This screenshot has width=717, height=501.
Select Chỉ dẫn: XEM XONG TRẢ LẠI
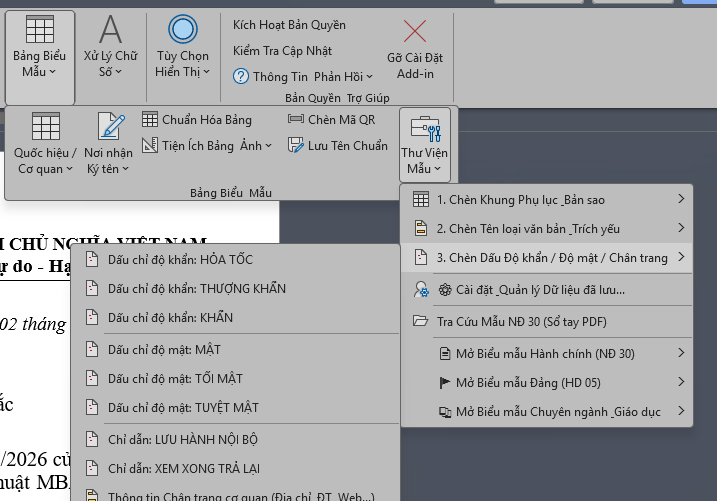[x=235, y=469]
